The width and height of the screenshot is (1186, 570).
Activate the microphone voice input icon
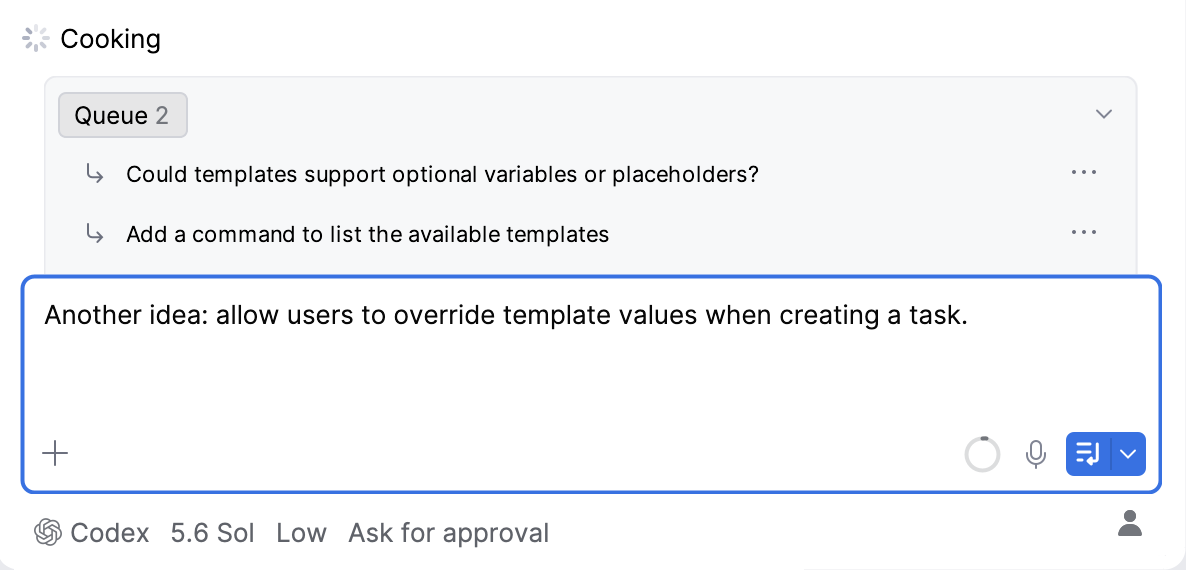click(x=1035, y=454)
